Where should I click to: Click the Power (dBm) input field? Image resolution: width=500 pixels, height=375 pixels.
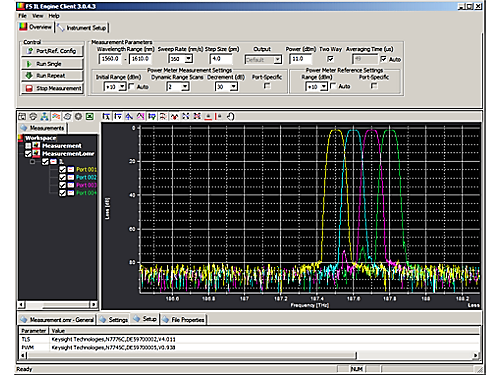[301, 59]
